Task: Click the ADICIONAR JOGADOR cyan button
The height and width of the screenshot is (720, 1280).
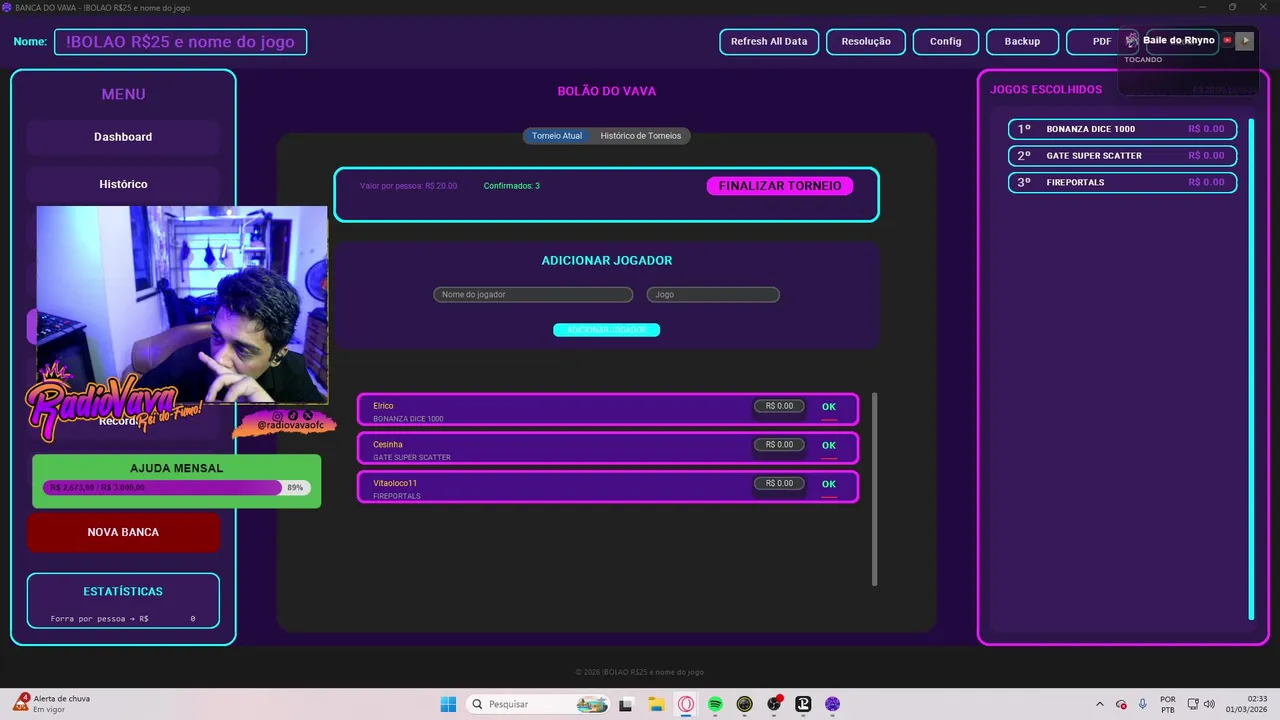Action: coord(606,330)
